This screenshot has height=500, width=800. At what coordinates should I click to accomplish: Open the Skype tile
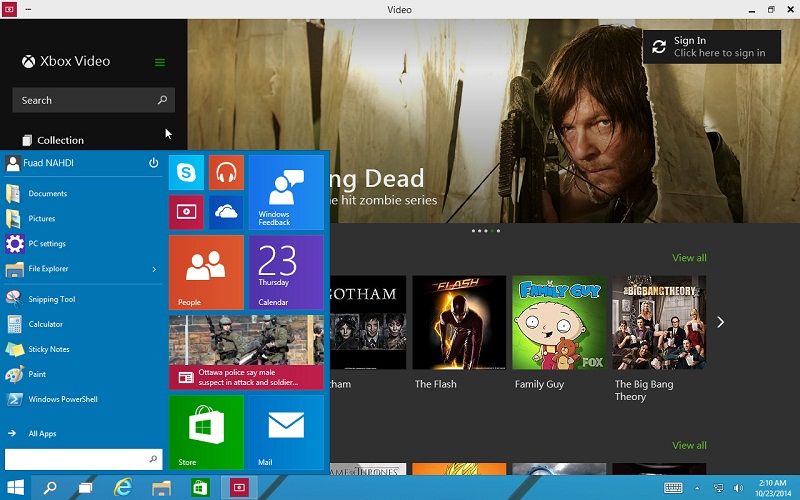[186, 172]
